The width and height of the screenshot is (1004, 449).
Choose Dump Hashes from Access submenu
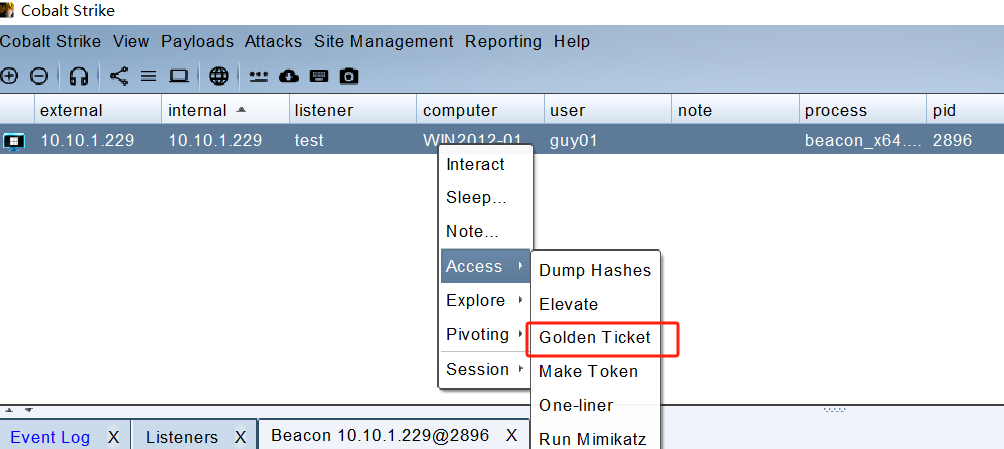(595, 270)
